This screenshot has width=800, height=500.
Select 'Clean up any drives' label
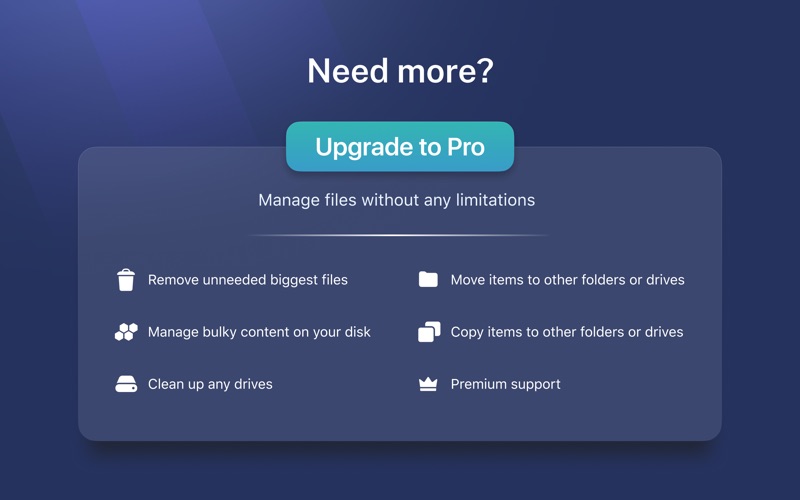(x=210, y=384)
